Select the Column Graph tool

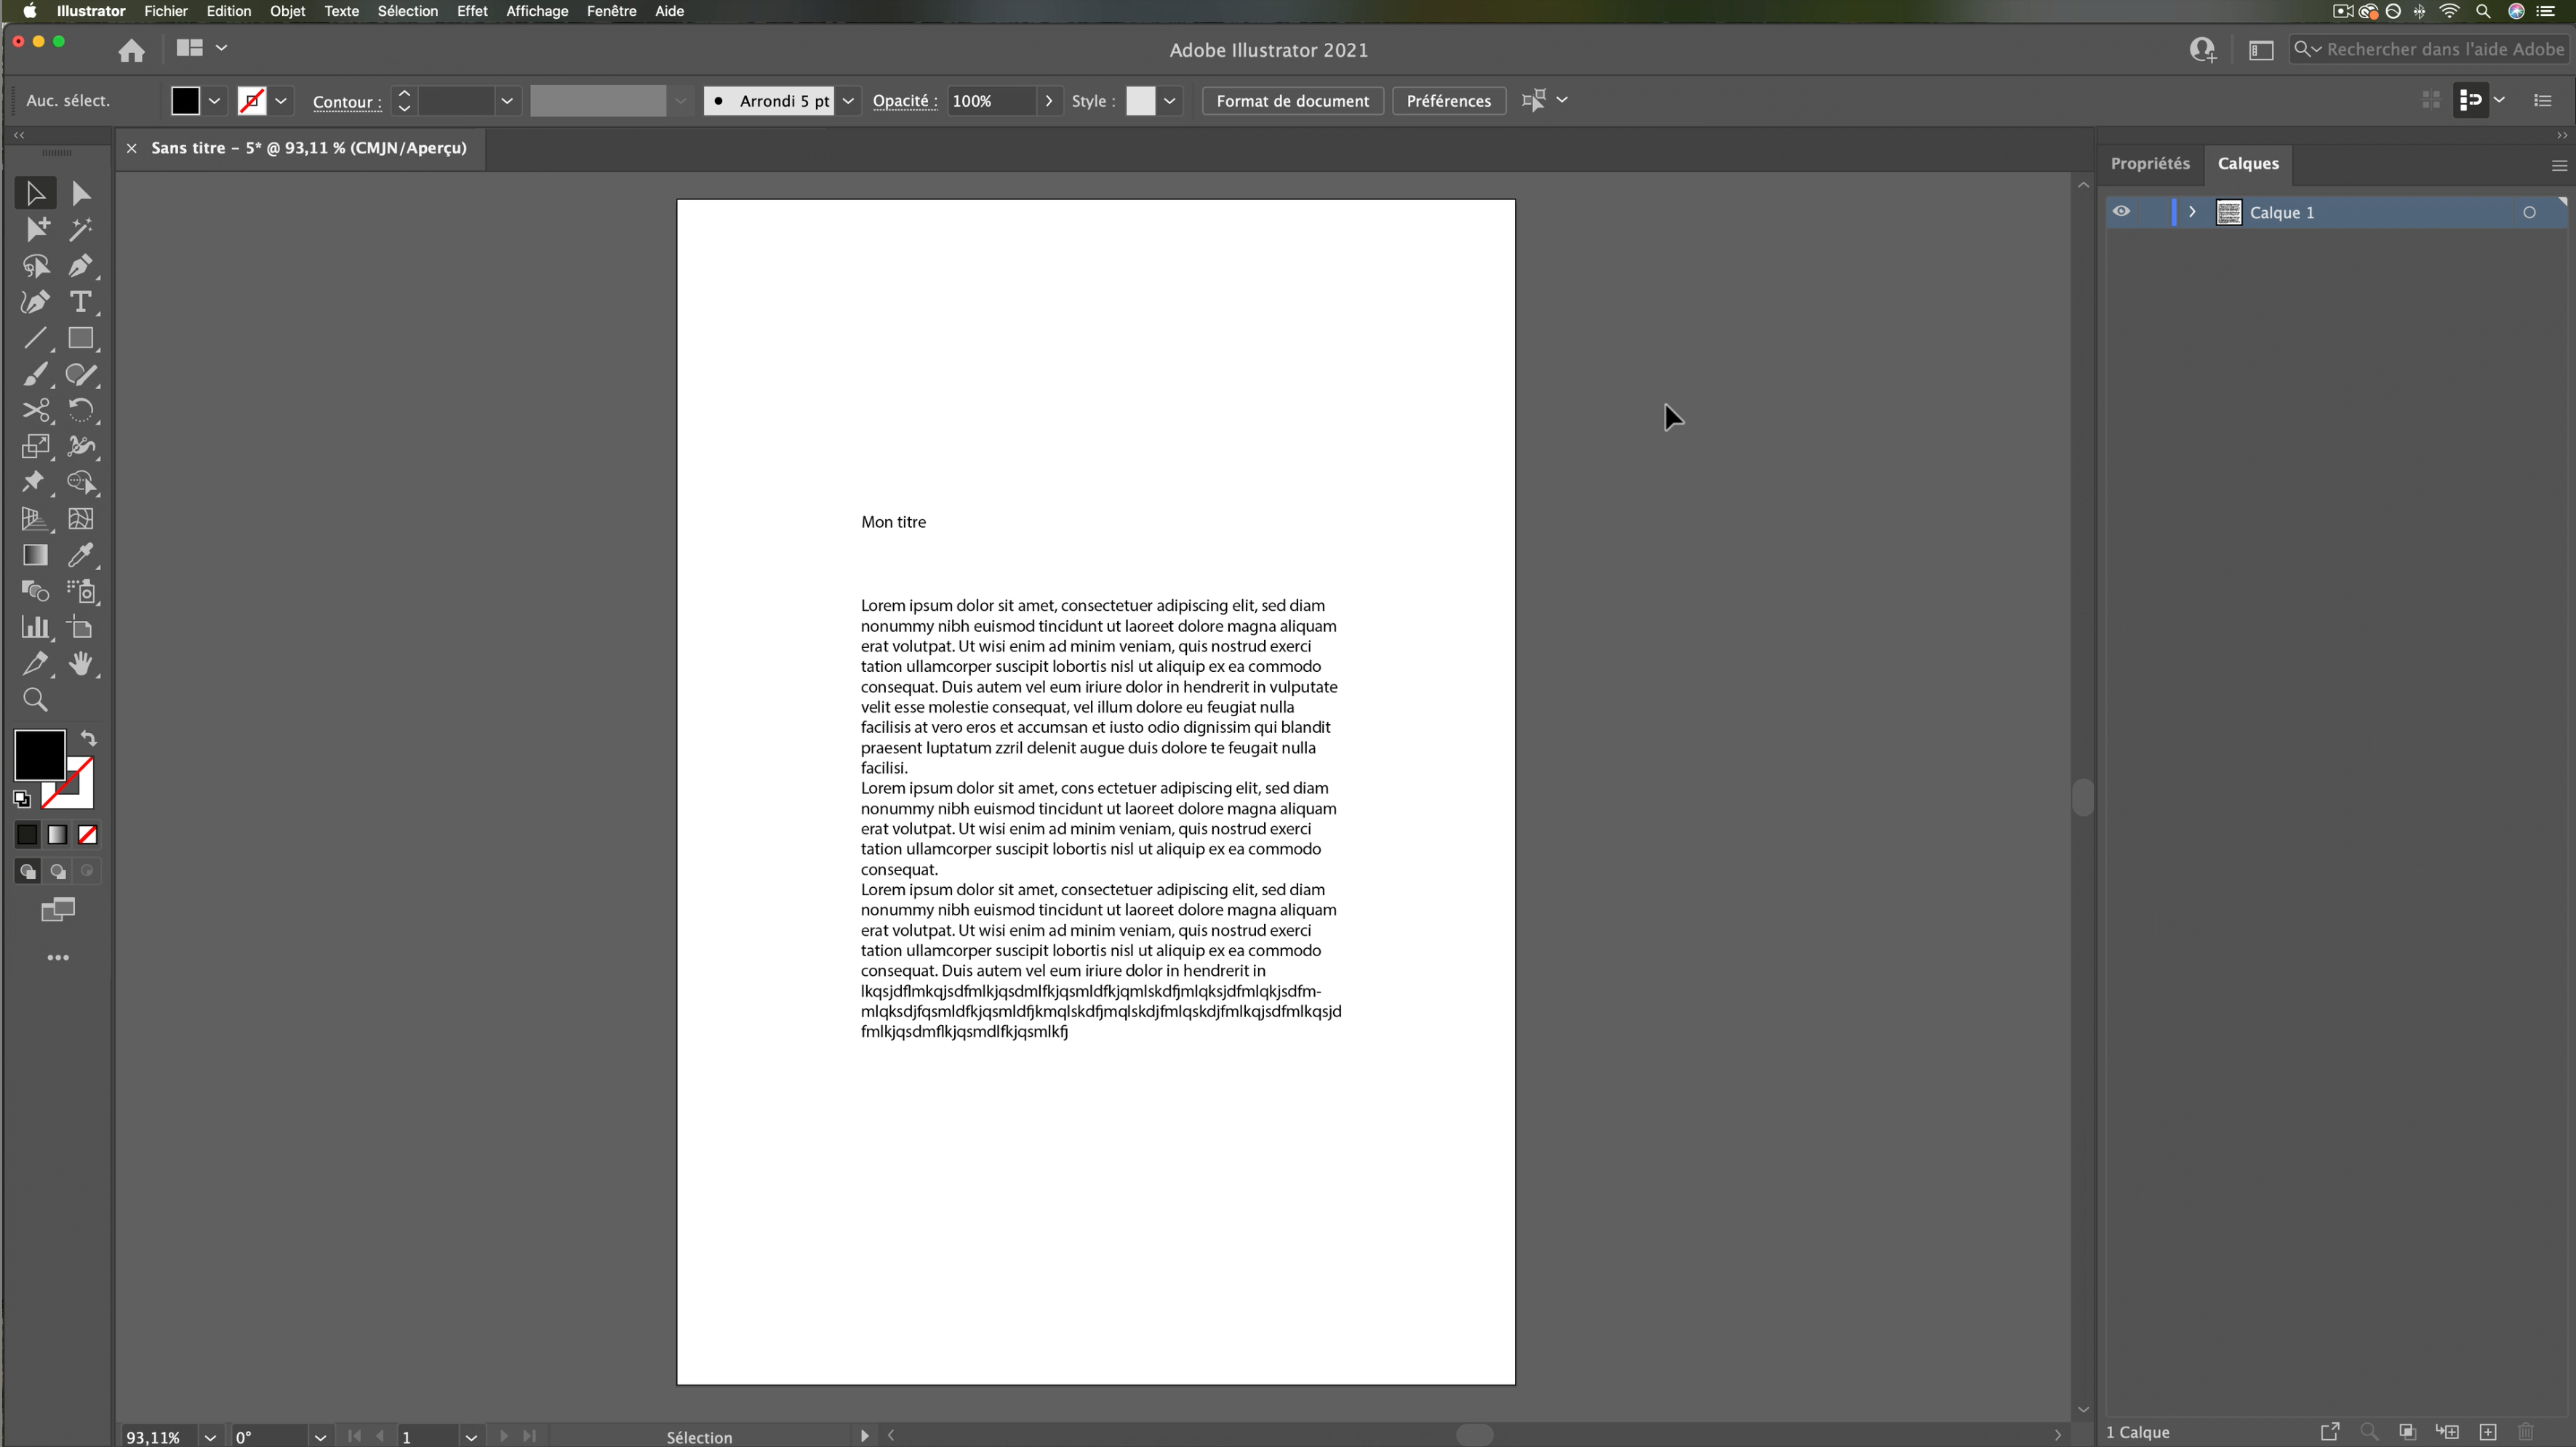click(36, 627)
